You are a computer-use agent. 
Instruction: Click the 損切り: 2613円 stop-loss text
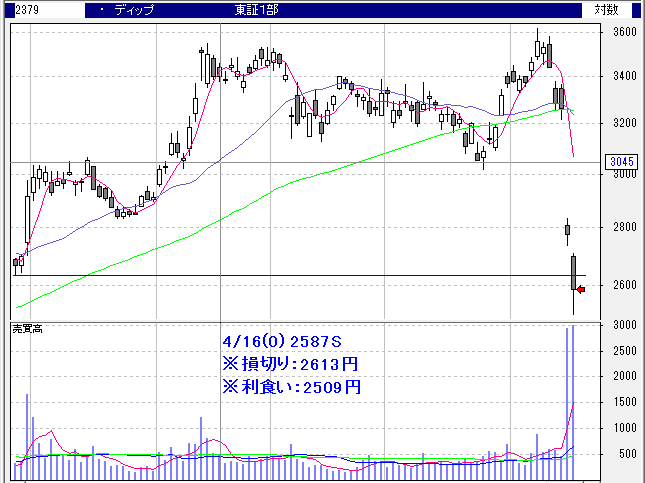click(x=291, y=364)
